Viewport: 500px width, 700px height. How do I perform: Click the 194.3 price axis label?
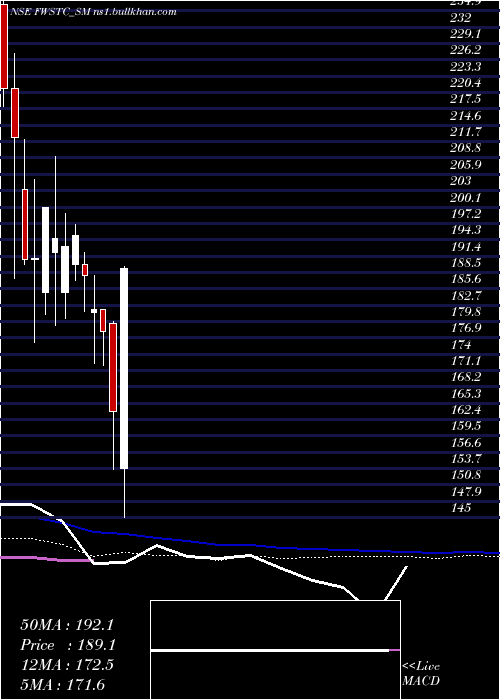pyautogui.click(x=466, y=230)
